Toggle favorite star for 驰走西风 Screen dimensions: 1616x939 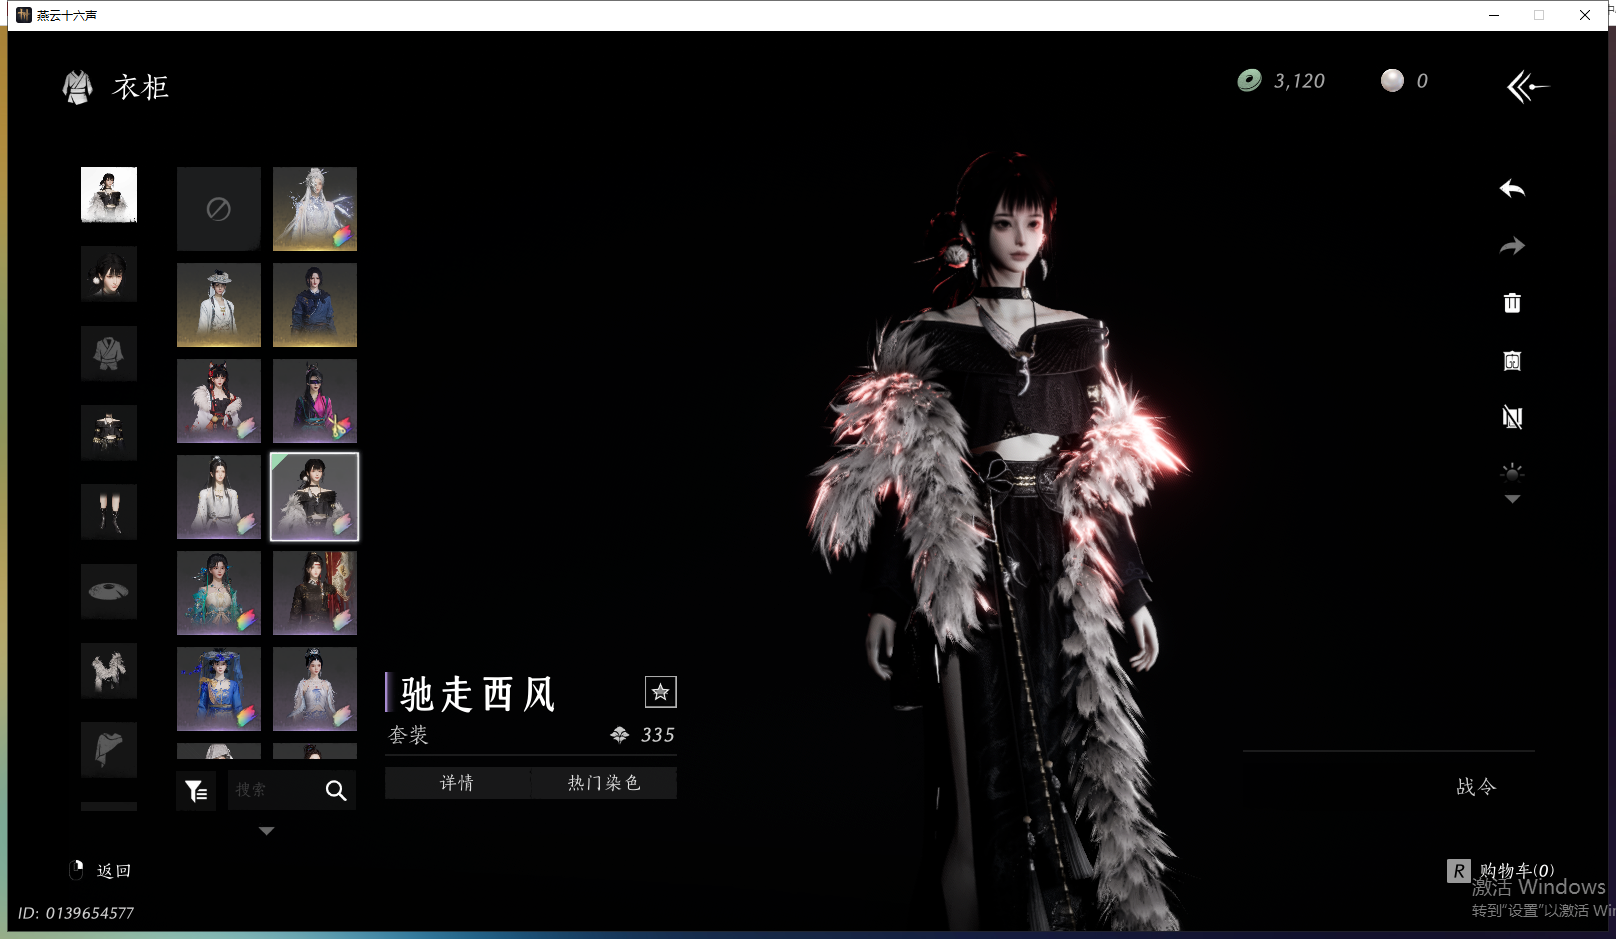tap(660, 692)
